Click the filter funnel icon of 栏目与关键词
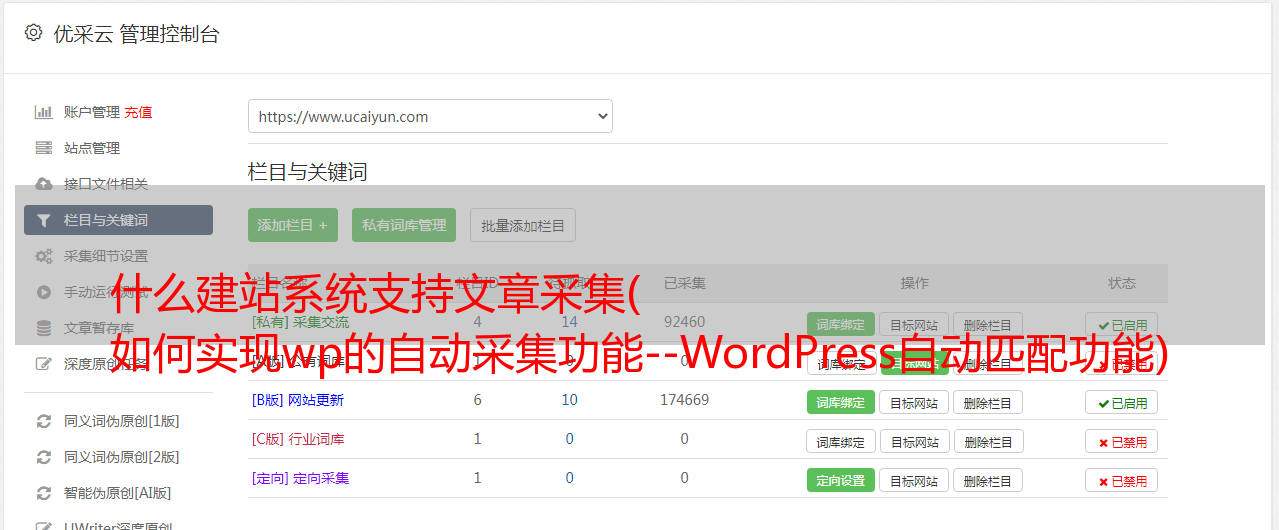The height and width of the screenshot is (530, 1279). click(x=43, y=220)
